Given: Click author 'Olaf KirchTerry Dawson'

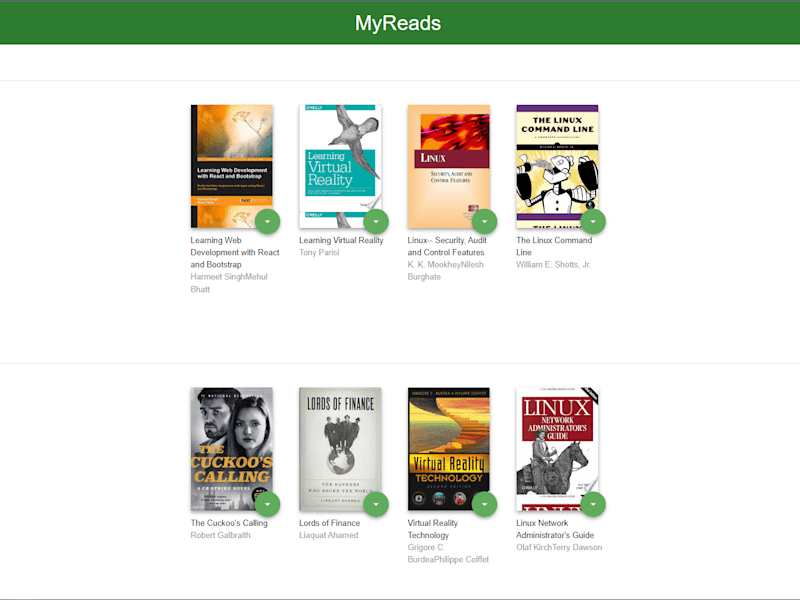Looking at the screenshot, I should (x=559, y=547).
